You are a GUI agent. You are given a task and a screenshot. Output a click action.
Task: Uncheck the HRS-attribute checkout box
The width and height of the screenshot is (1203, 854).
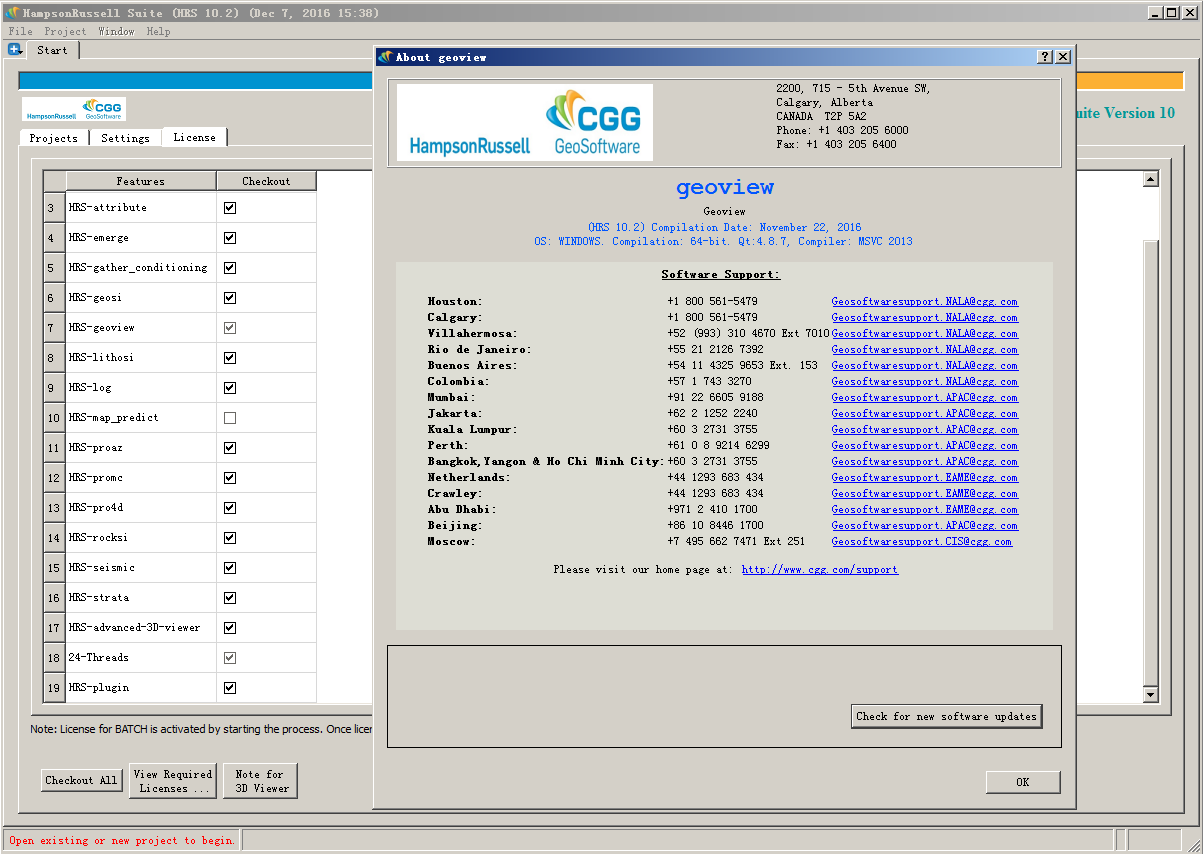(230, 208)
